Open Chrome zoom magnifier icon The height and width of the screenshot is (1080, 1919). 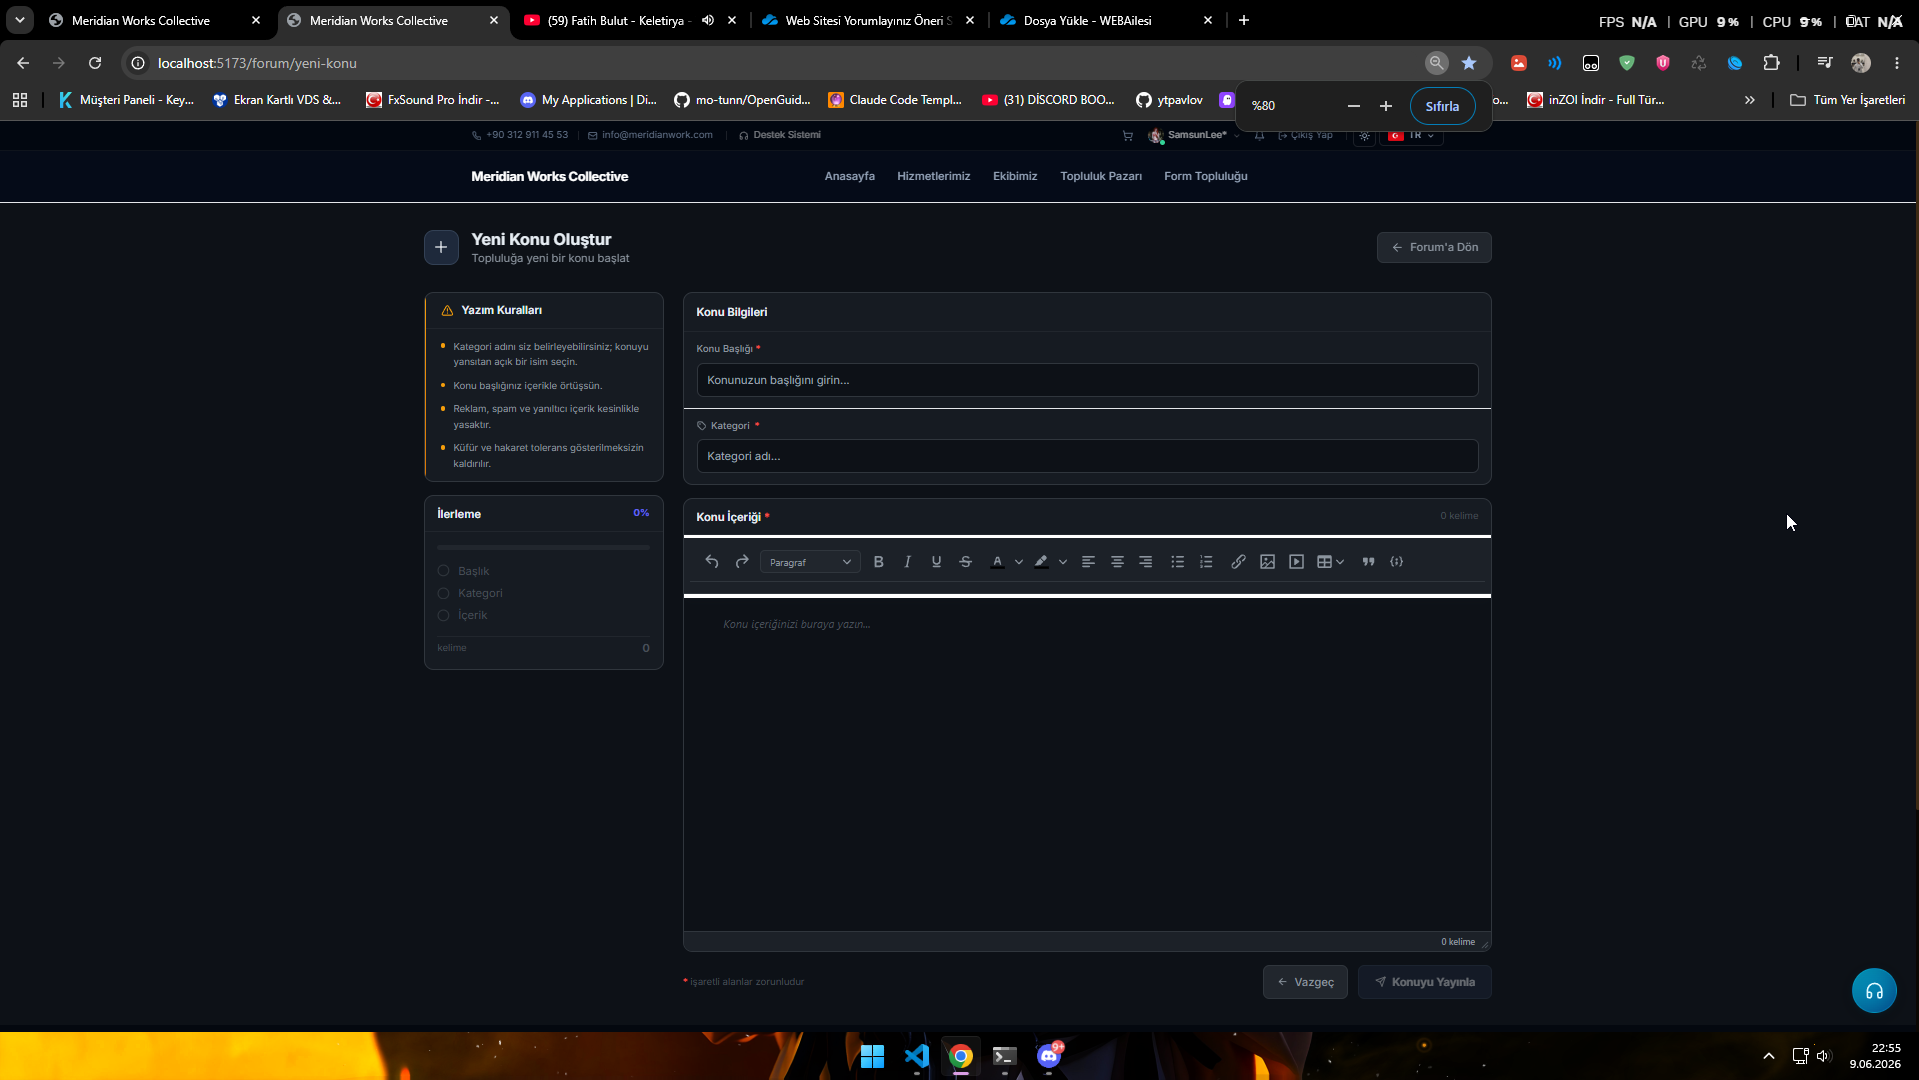(1437, 63)
